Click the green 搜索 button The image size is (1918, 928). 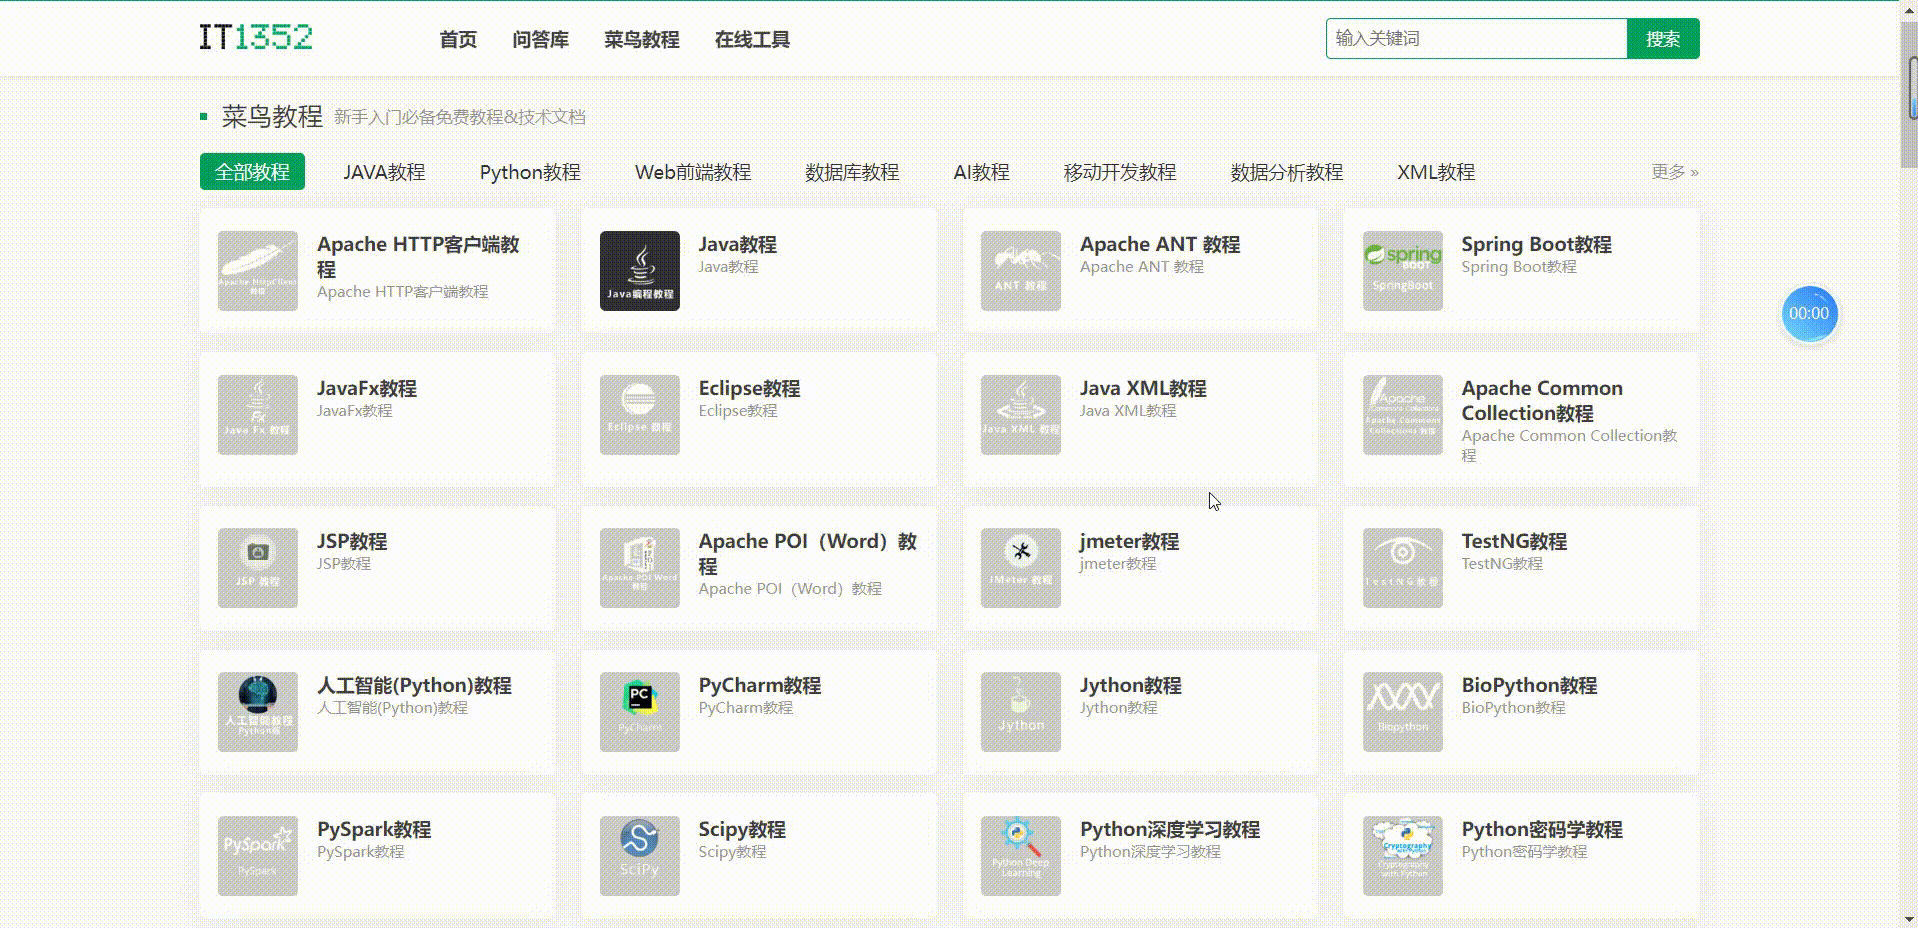tap(1663, 39)
